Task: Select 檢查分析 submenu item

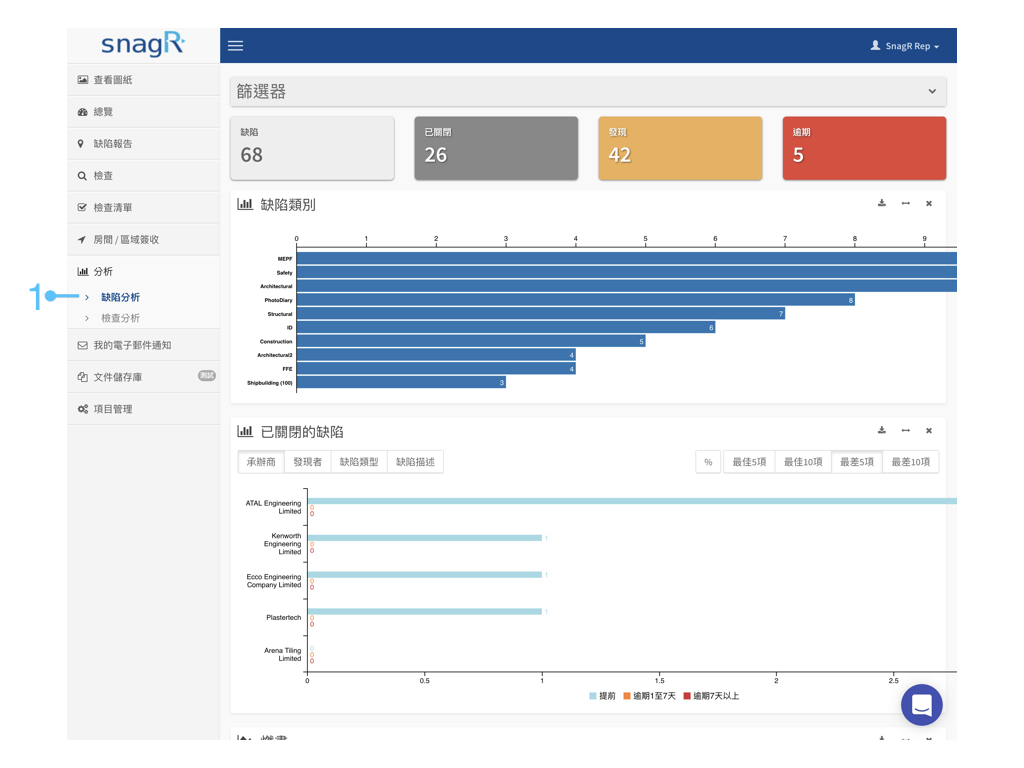Action: (x=120, y=318)
